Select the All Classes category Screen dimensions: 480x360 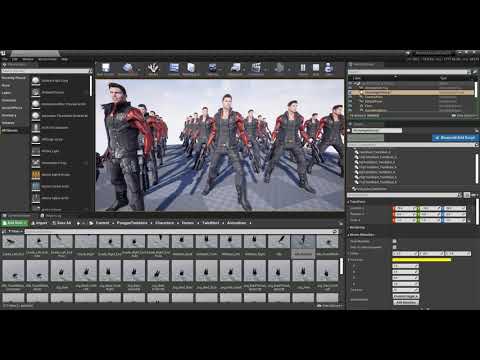[x=10, y=130]
